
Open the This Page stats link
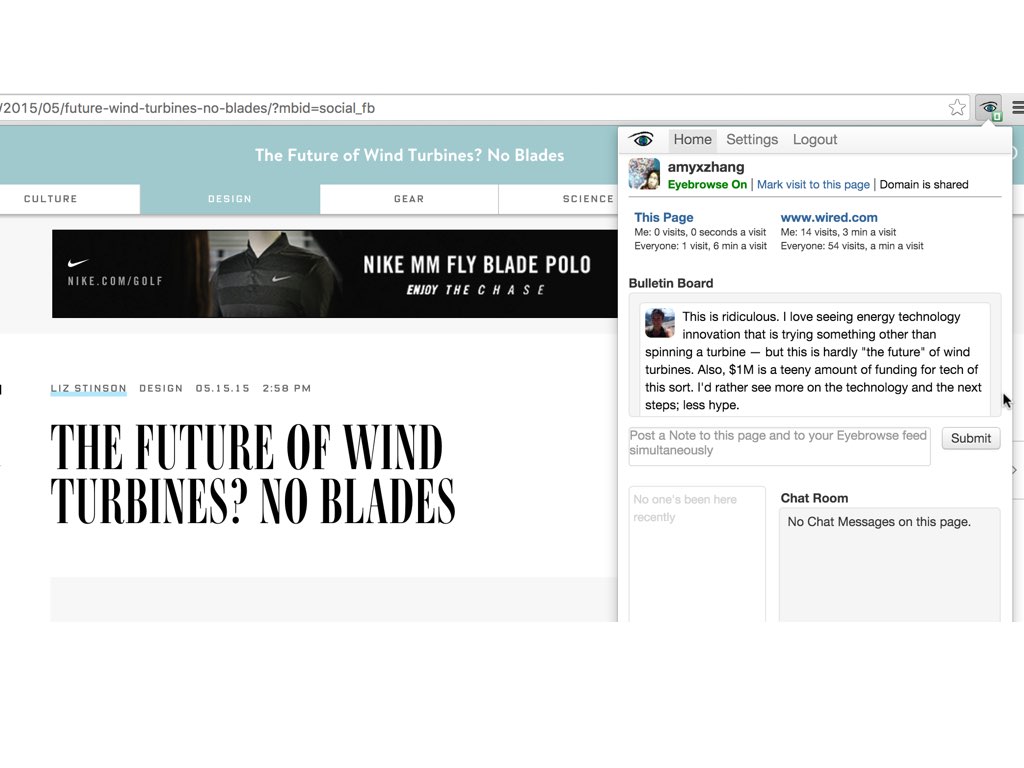click(x=664, y=217)
